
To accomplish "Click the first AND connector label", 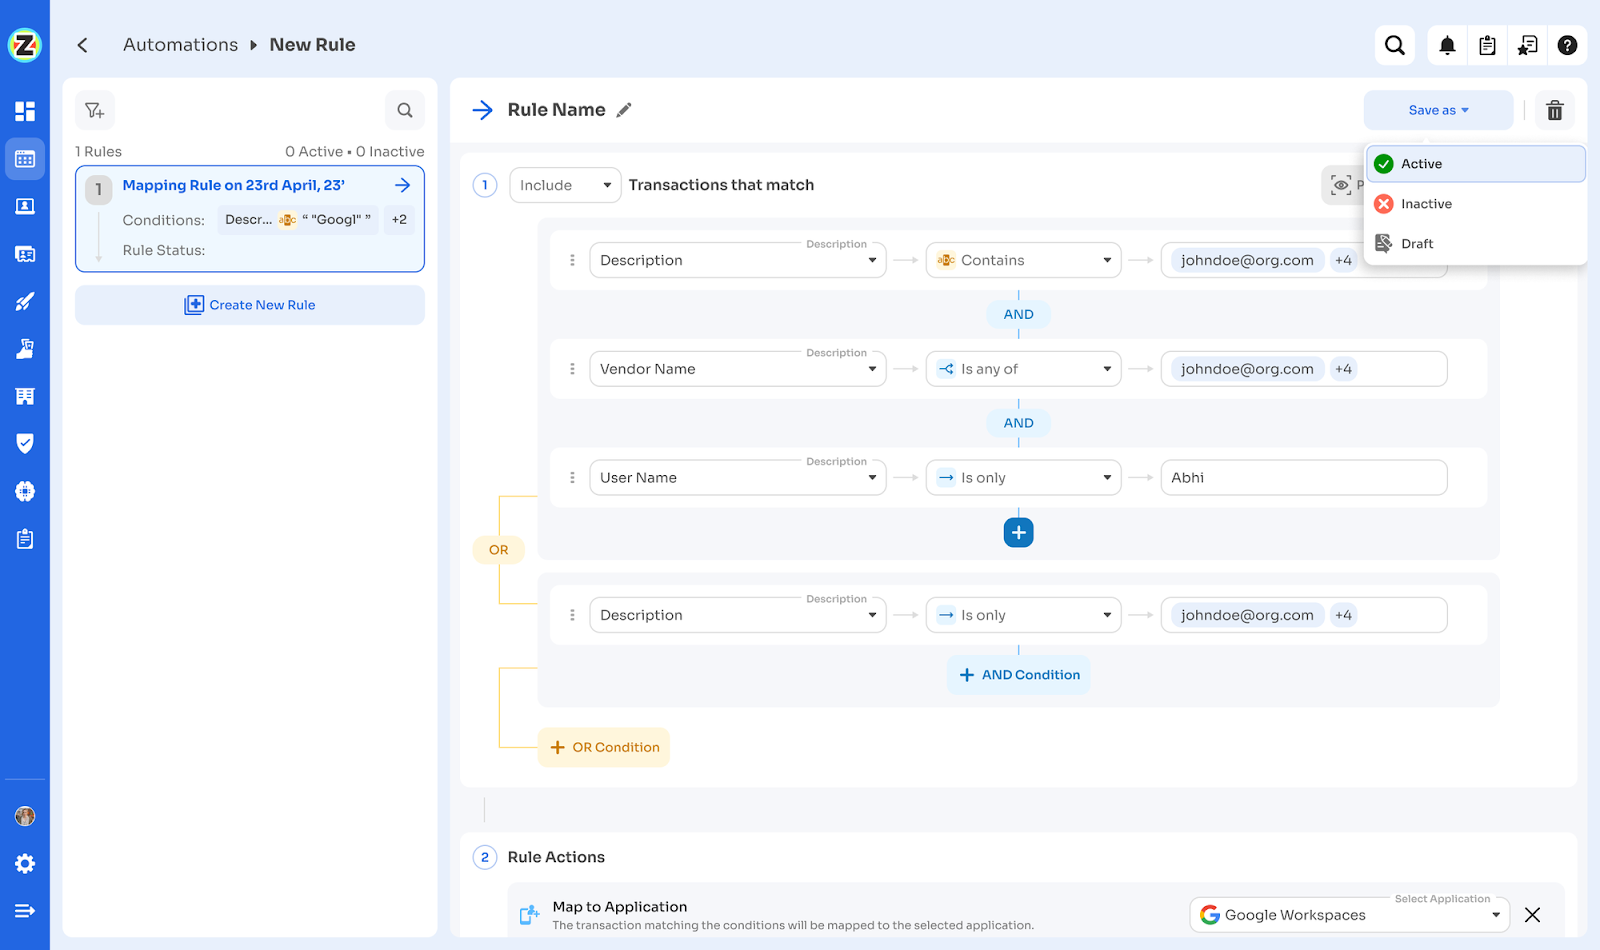I will point(1018,314).
